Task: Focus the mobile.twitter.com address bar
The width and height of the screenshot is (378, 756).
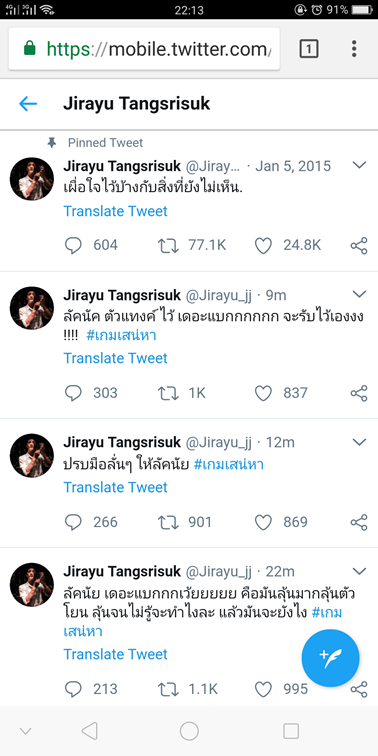Action: point(144,49)
